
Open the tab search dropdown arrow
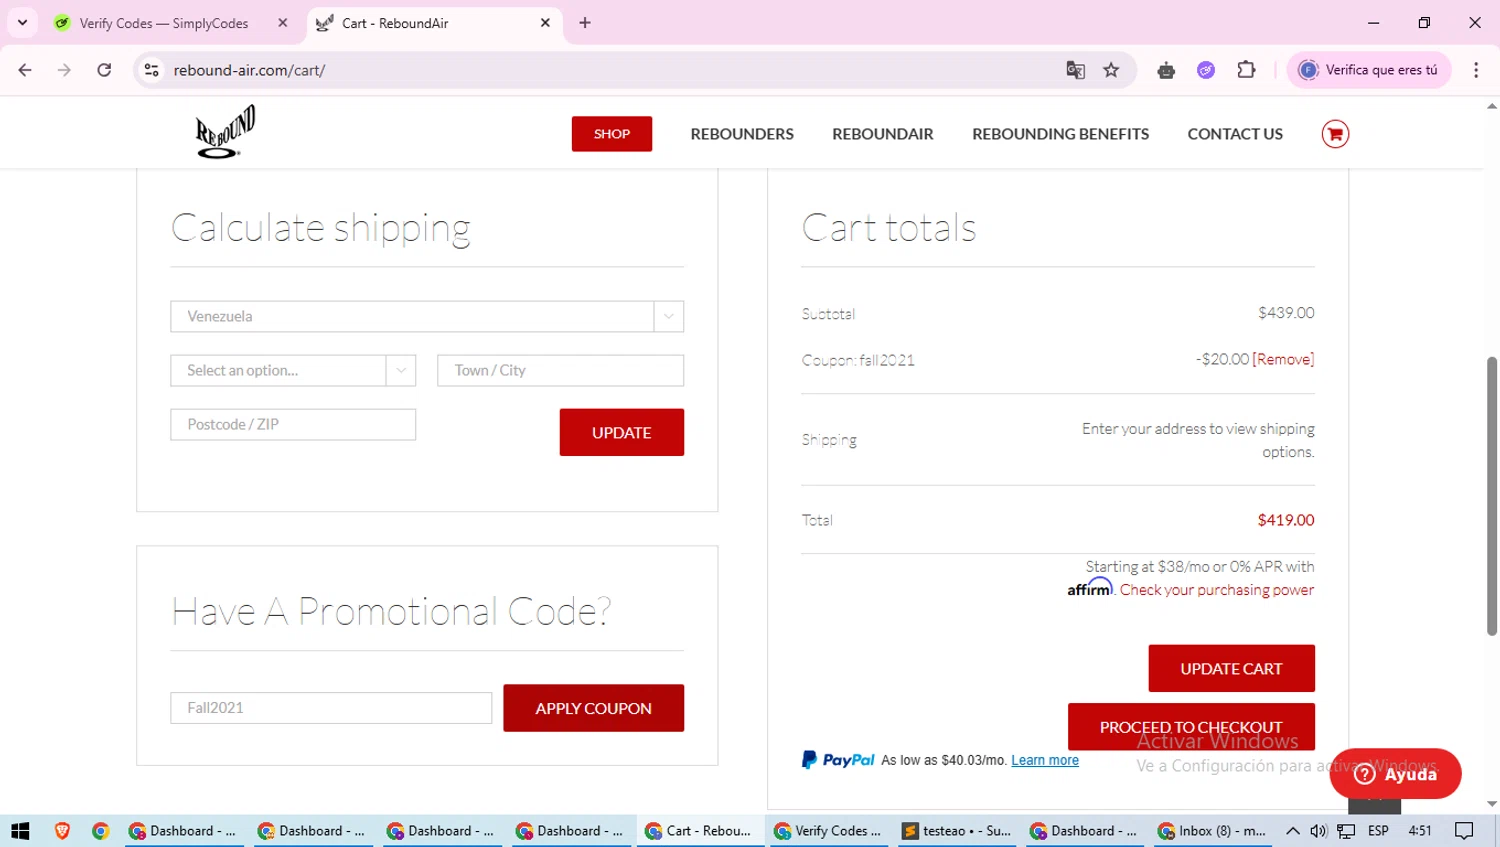(x=22, y=23)
